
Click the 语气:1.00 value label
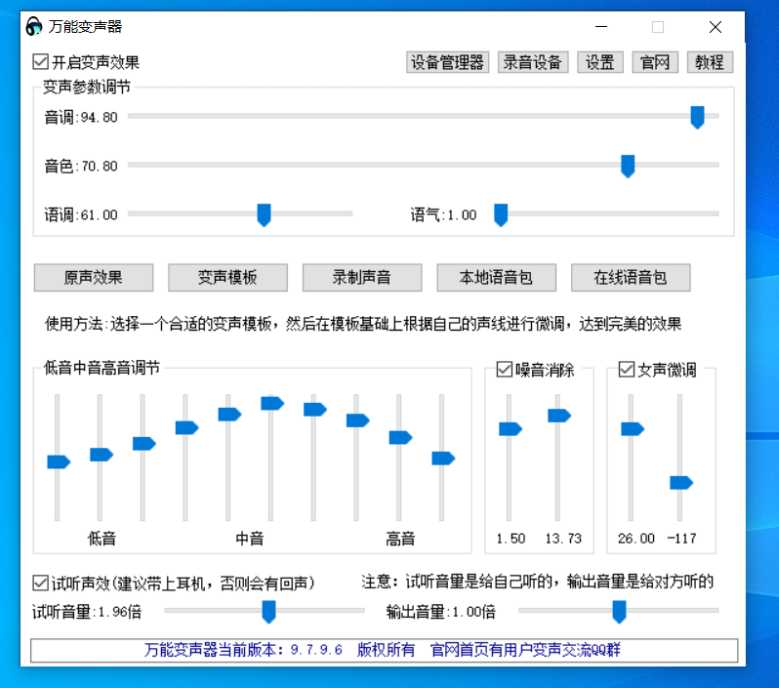pyautogui.click(x=444, y=215)
